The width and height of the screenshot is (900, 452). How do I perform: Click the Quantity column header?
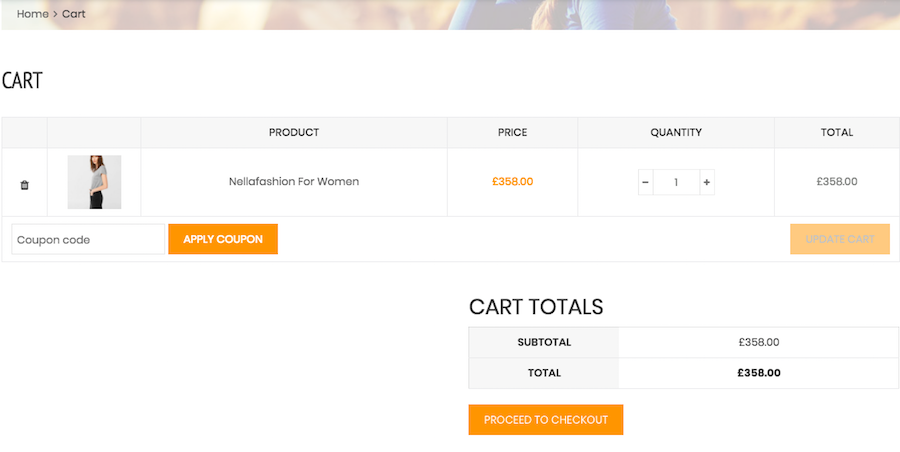click(676, 132)
